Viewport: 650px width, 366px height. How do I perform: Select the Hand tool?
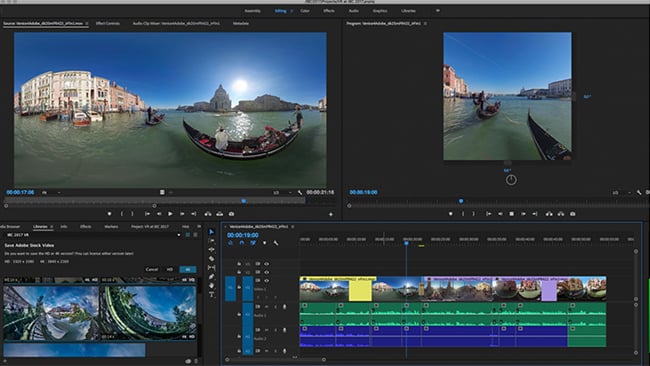pos(211,286)
